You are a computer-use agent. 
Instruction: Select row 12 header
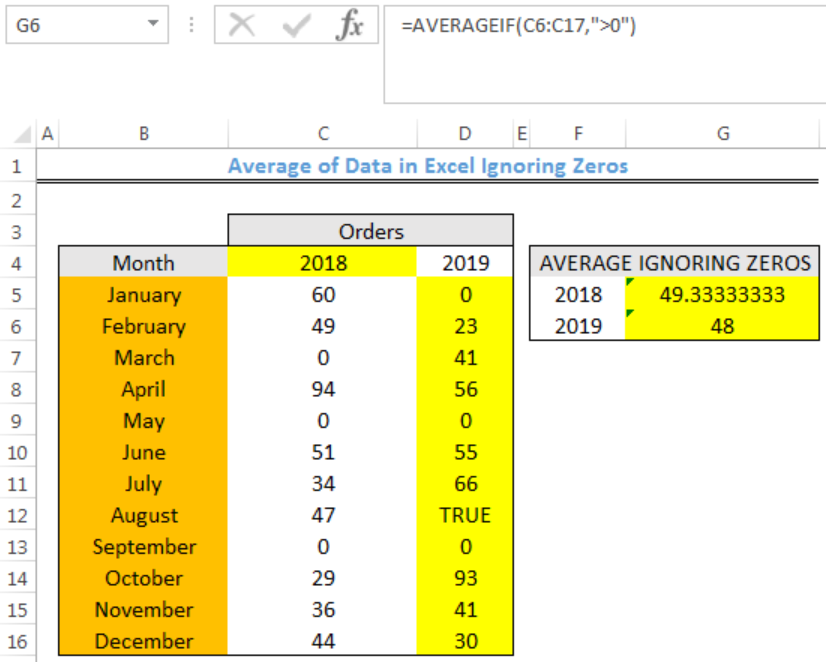click(x=17, y=516)
